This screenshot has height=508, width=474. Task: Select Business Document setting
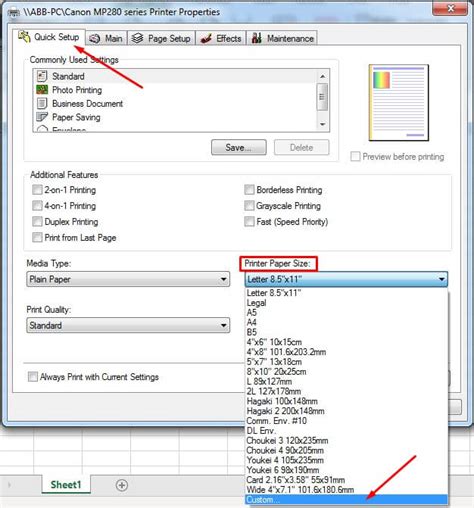[x=175, y=103]
